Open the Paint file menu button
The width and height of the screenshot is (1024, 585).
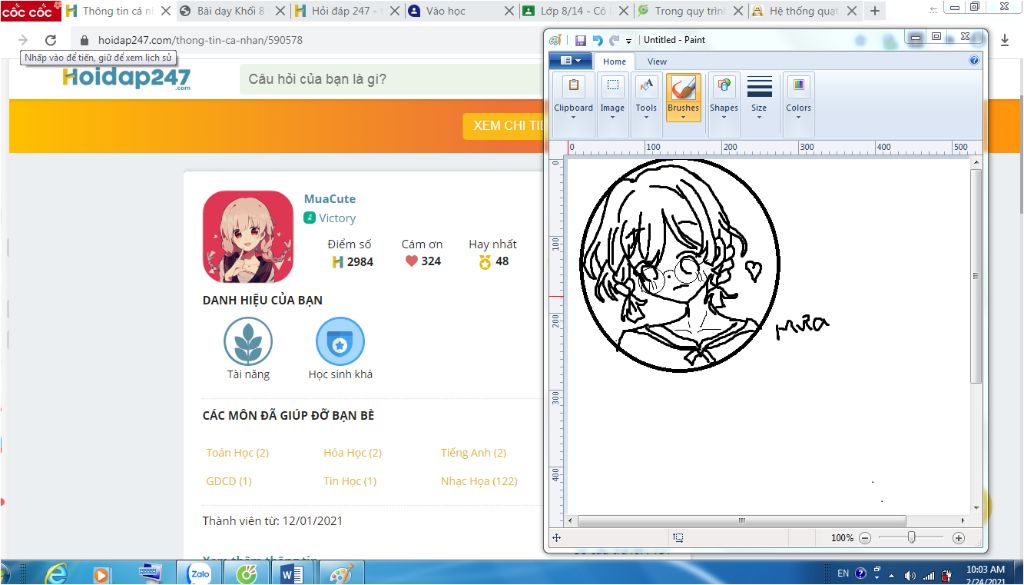(x=570, y=61)
